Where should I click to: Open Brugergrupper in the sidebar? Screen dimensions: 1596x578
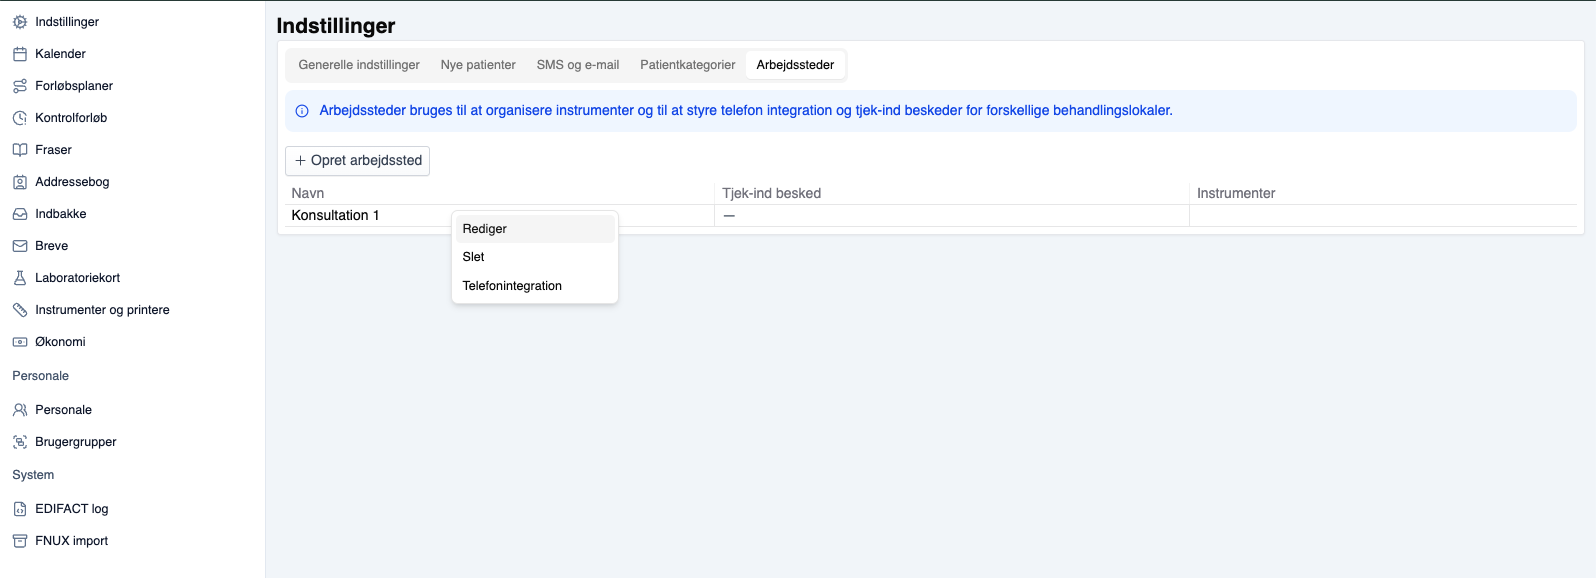coord(76,442)
